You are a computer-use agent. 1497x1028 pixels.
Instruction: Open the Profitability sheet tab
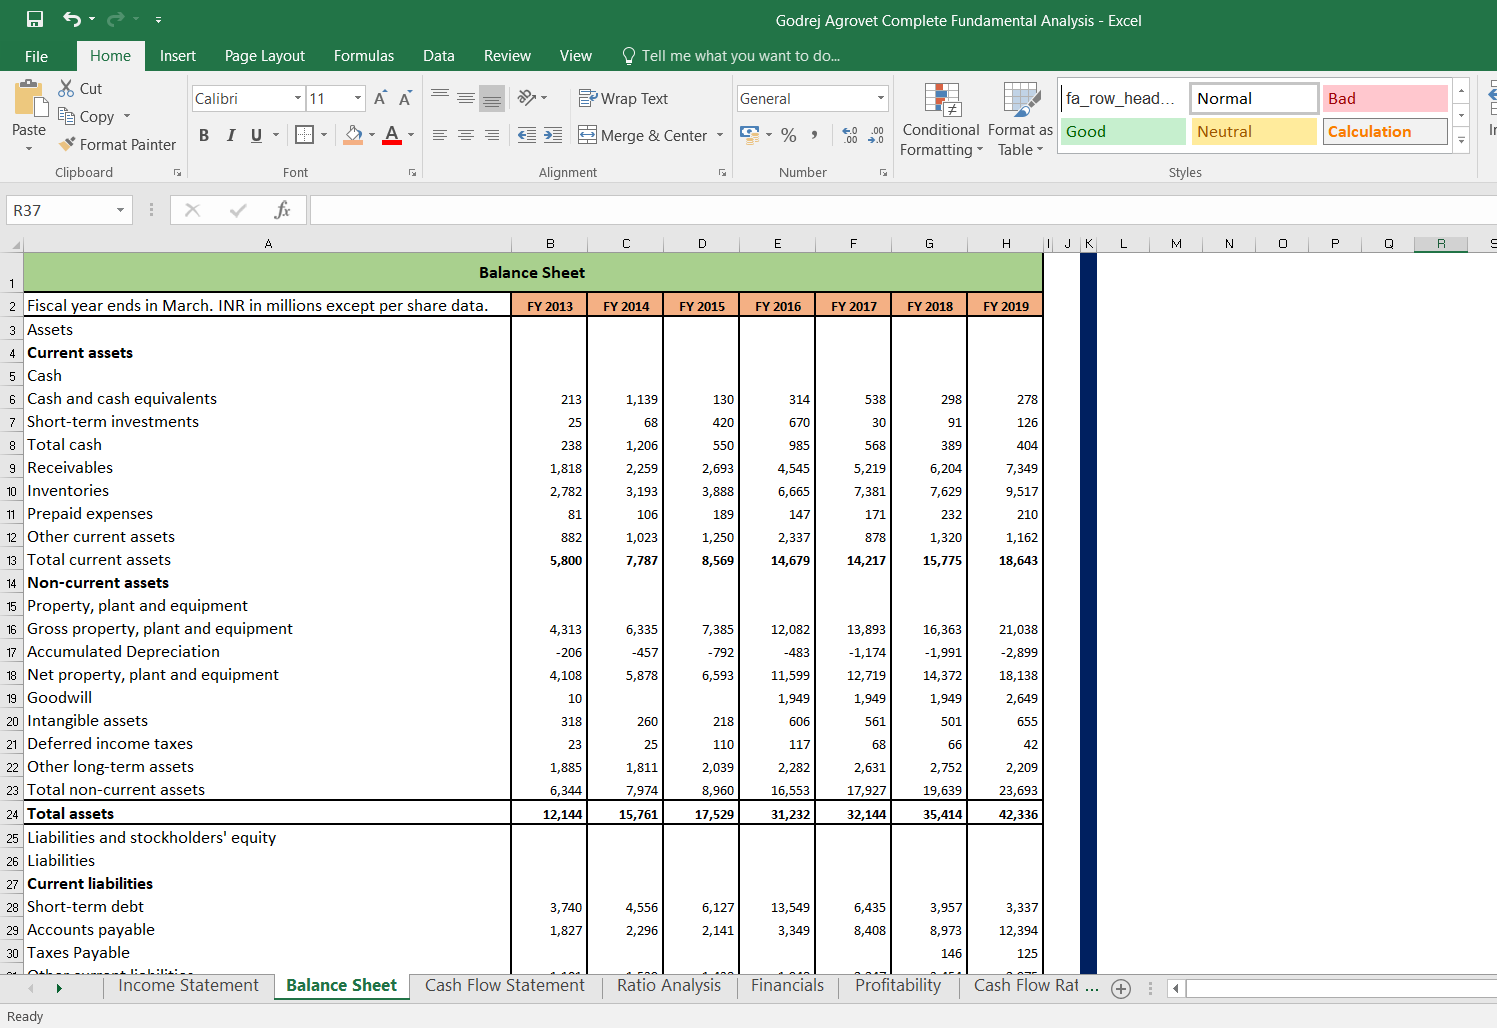pyautogui.click(x=898, y=985)
